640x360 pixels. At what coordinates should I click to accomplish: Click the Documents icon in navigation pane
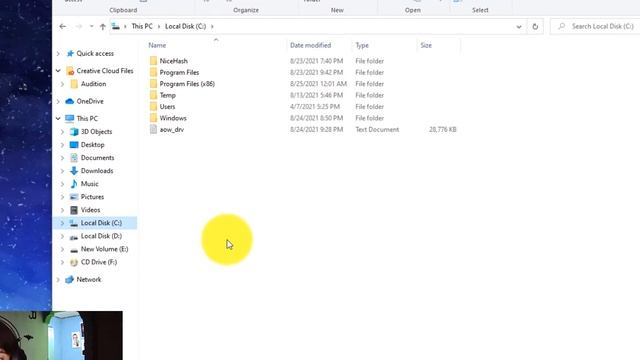pos(74,158)
